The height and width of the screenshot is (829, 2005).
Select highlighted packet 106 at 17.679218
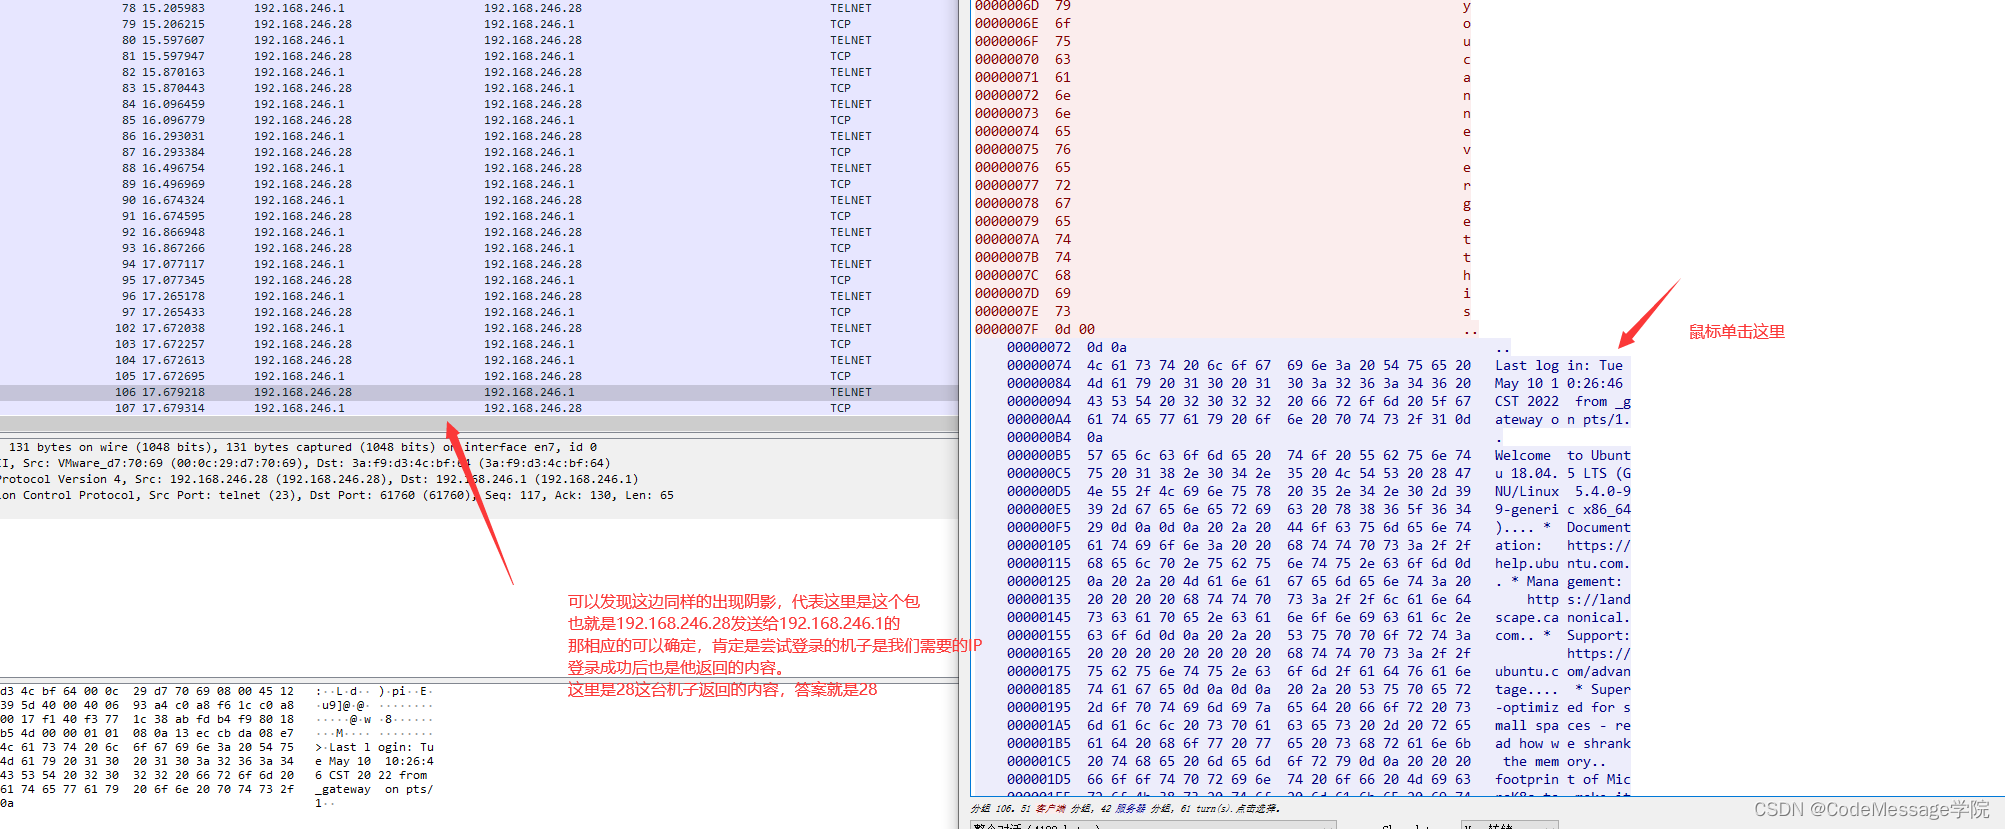pyautogui.click(x=479, y=392)
